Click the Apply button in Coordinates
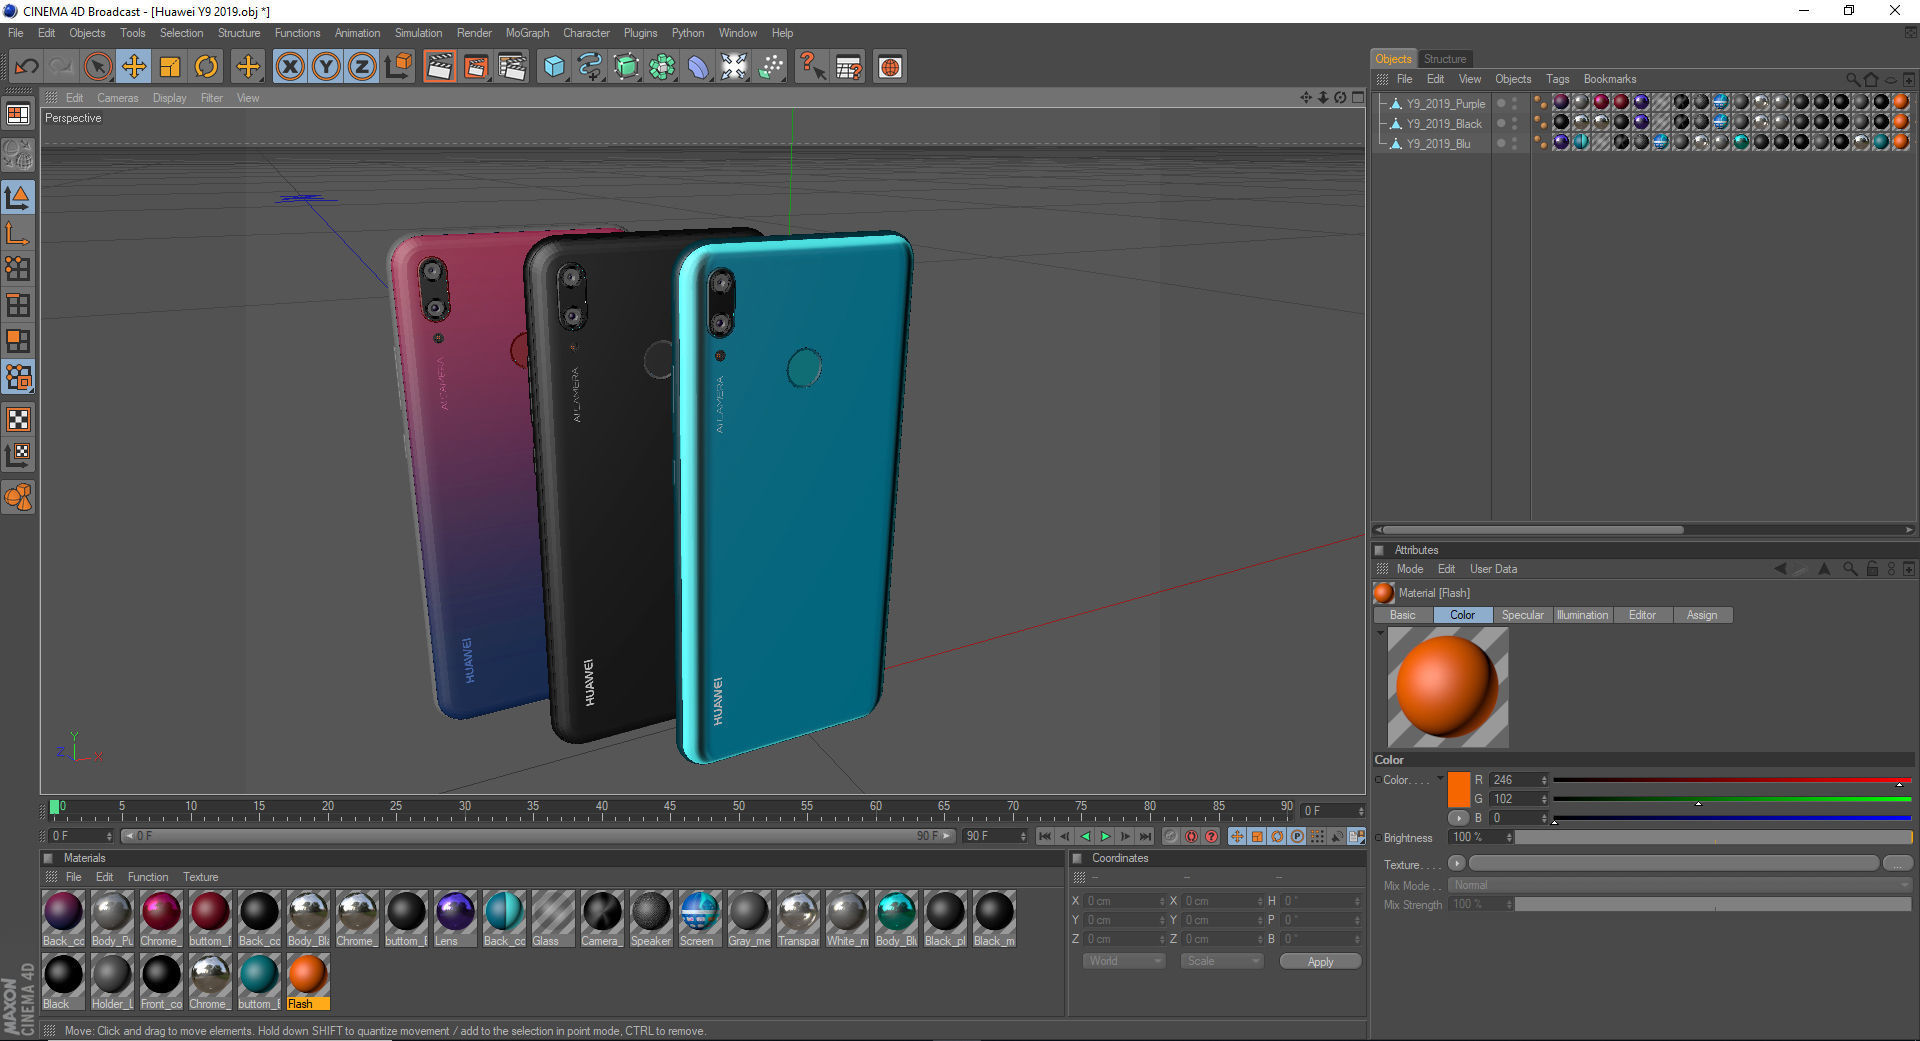Screen dimensions: 1920x1041 tap(1320, 962)
